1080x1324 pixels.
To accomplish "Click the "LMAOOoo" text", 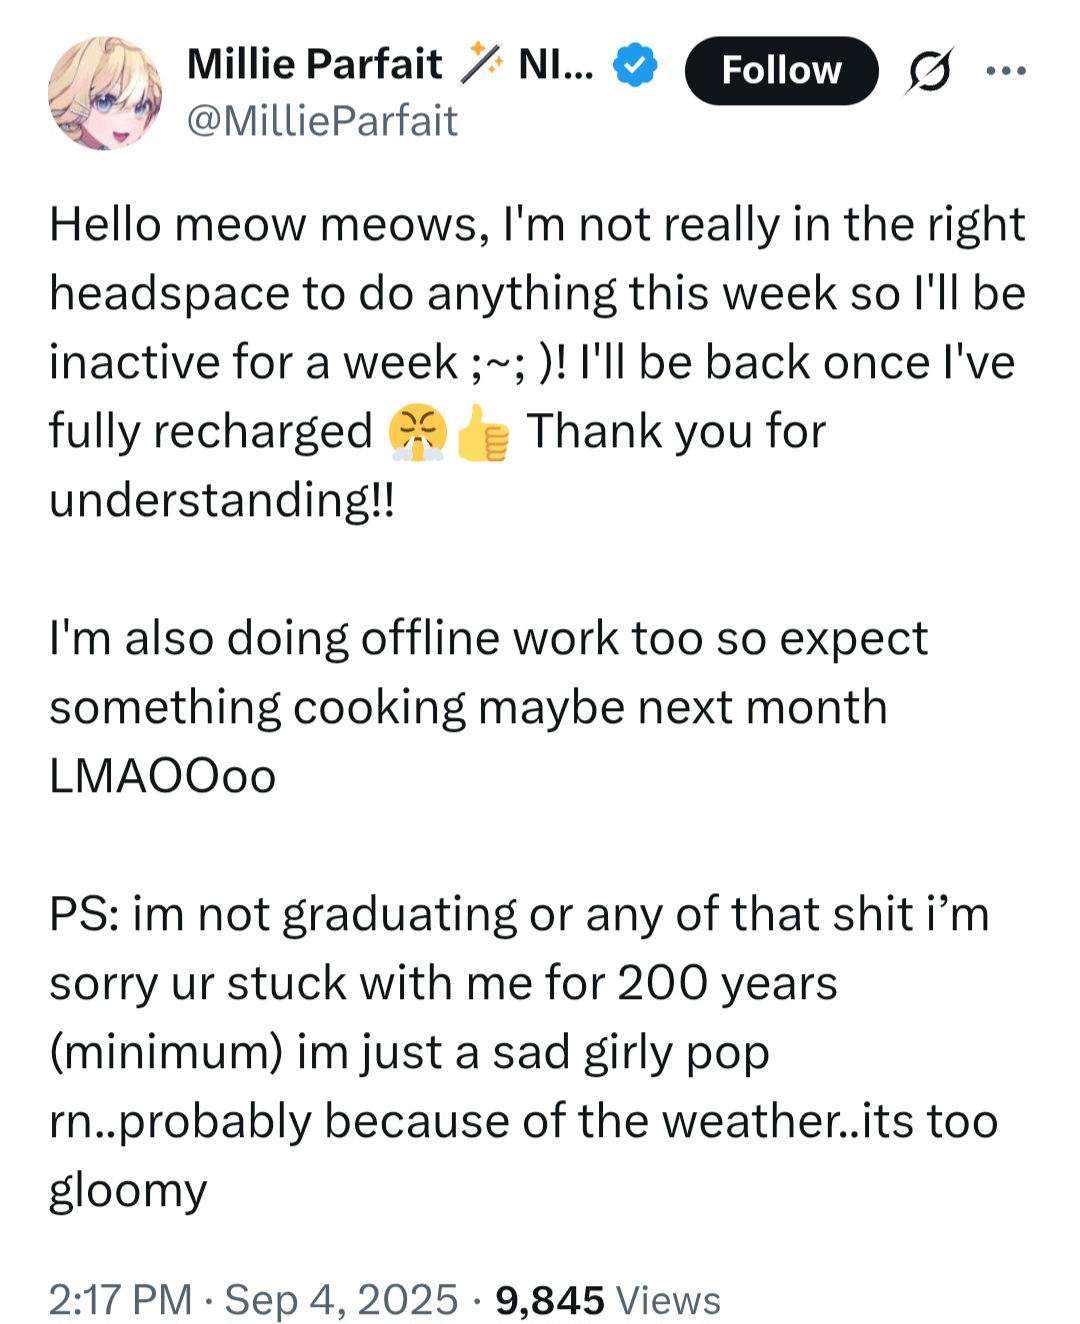I will 162,776.
